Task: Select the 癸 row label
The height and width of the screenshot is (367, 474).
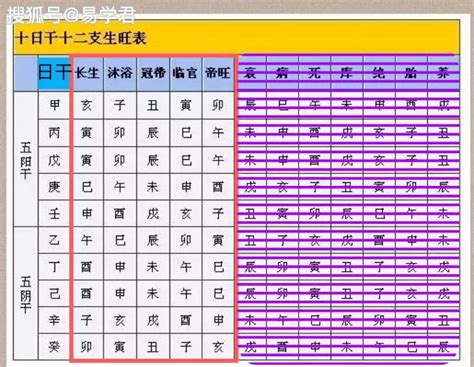Action: point(54,347)
